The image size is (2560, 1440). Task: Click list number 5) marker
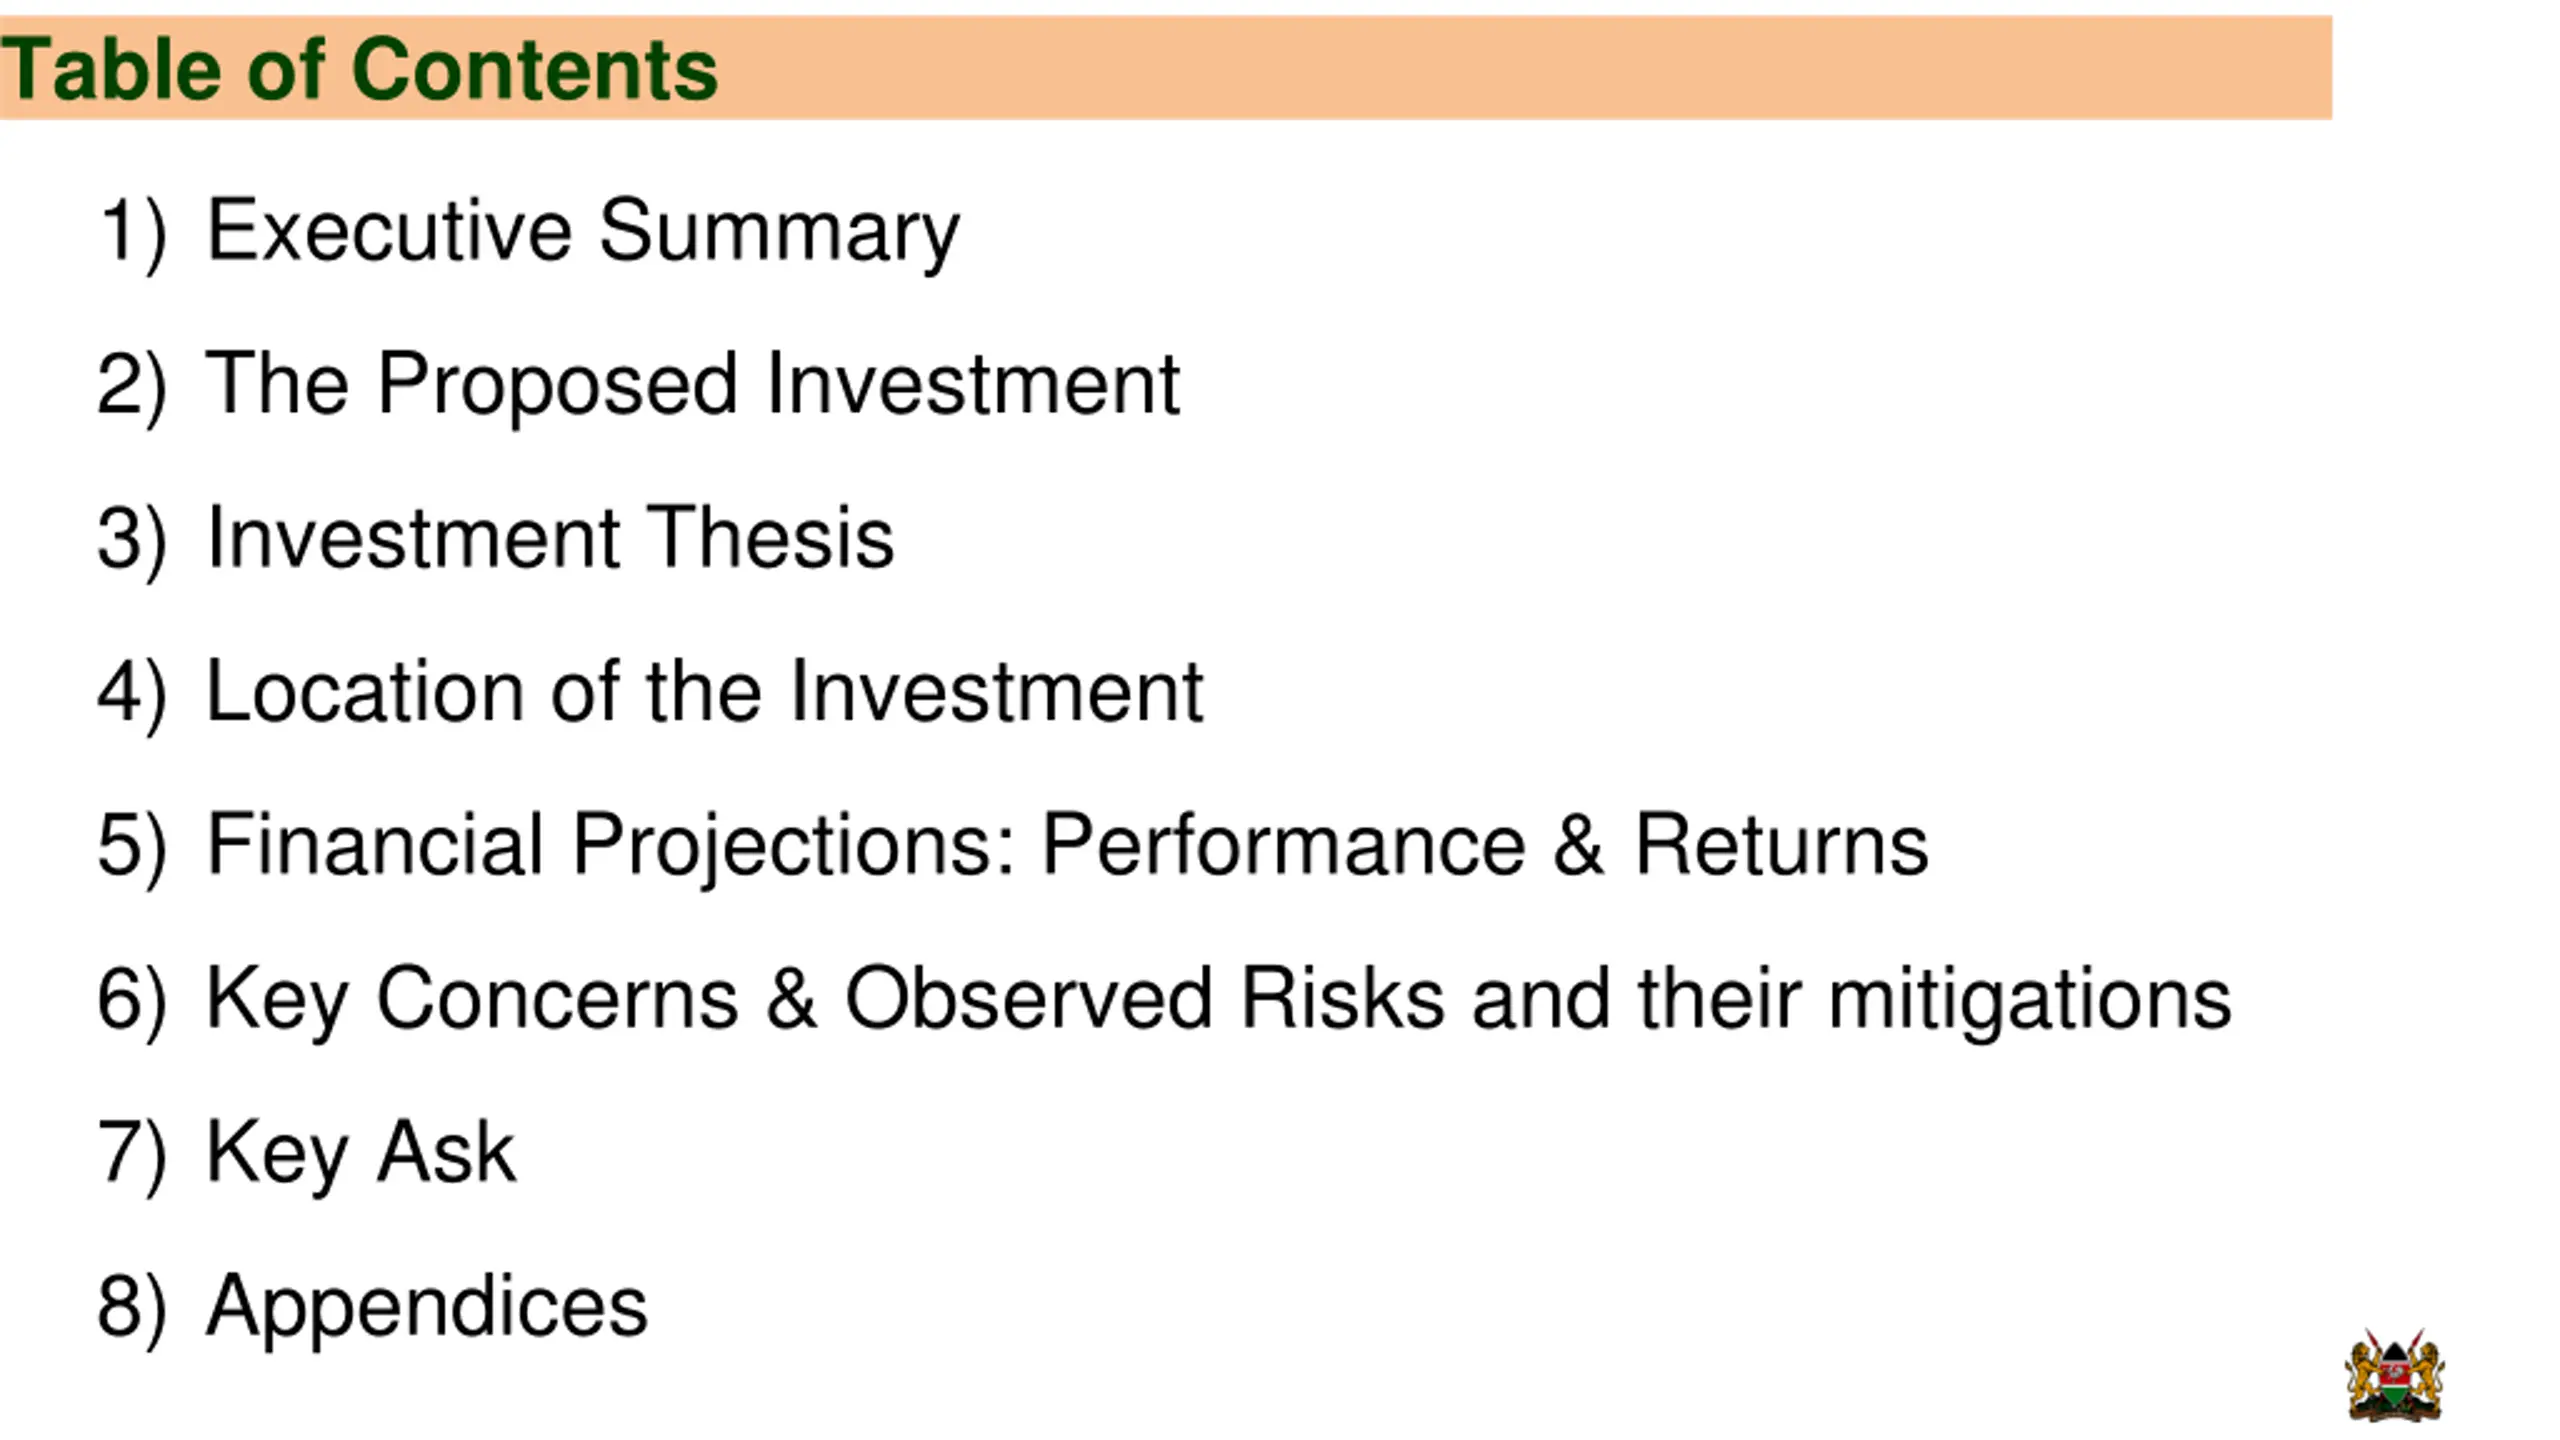point(132,847)
